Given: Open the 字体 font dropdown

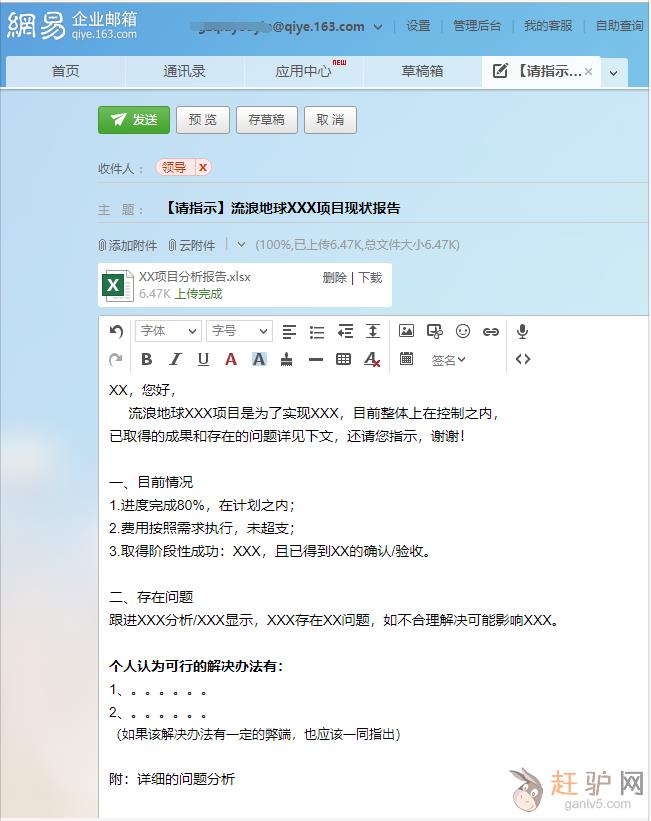Looking at the screenshot, I should [x=168, y=331].
